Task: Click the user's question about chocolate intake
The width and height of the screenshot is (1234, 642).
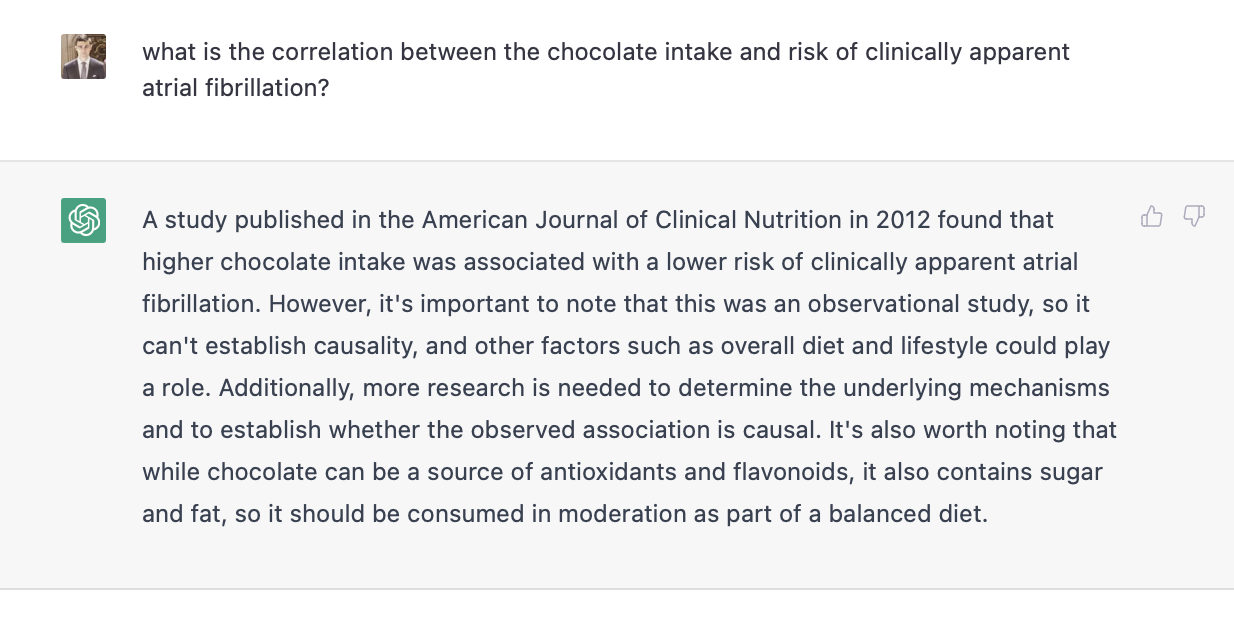Action: tap(605, 52)
